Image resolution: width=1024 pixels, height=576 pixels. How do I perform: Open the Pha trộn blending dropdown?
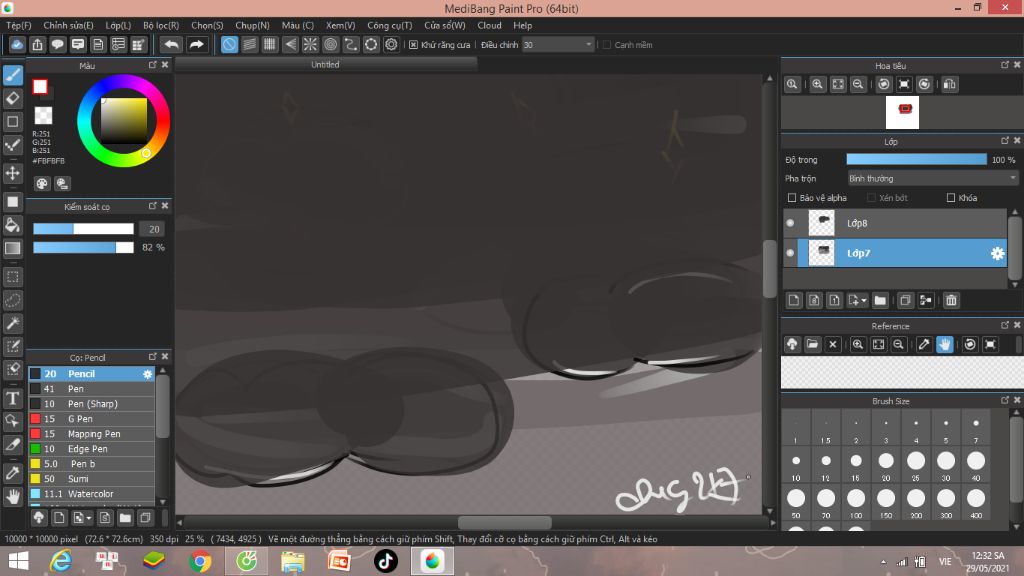click(x=933, y=178)
